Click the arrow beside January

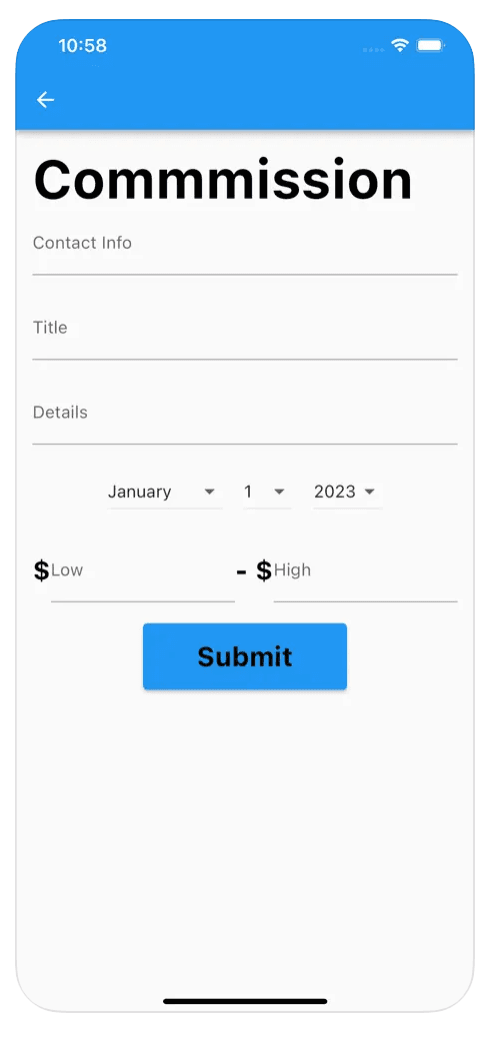[210, 492]
